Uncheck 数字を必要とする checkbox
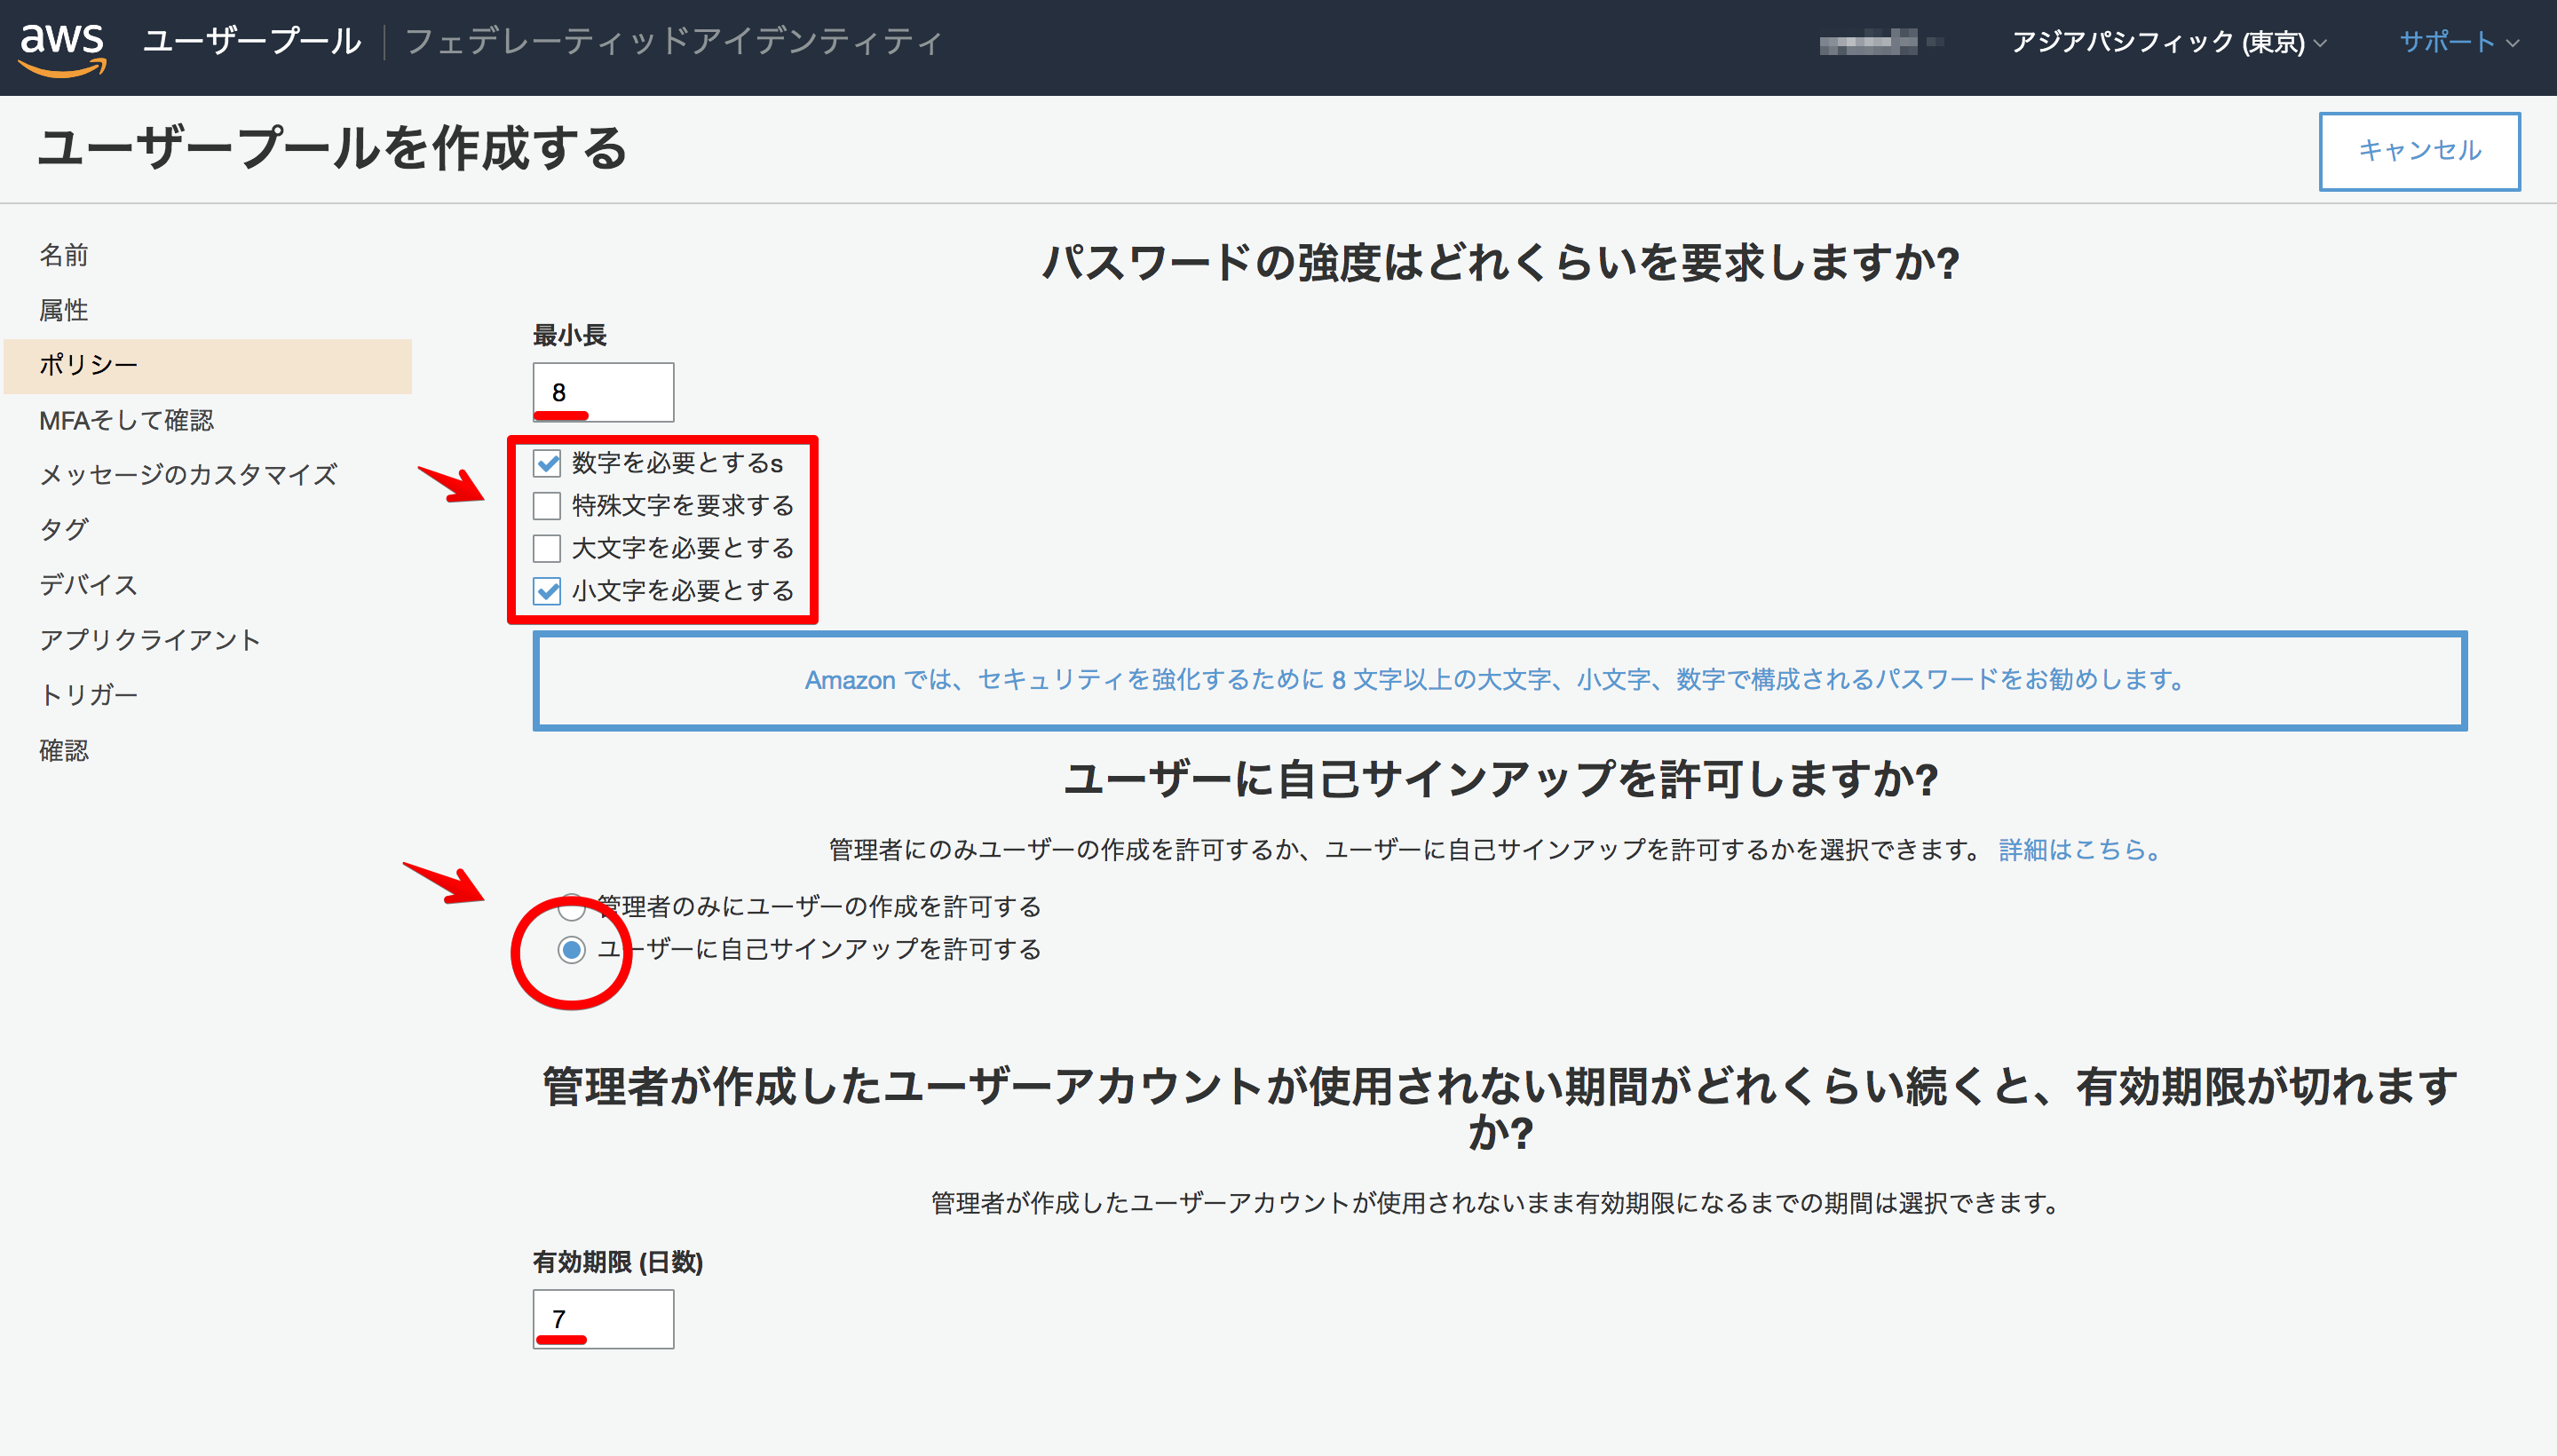The height and width of the screenshot is (1456, 2557). (x=547, y=463)
